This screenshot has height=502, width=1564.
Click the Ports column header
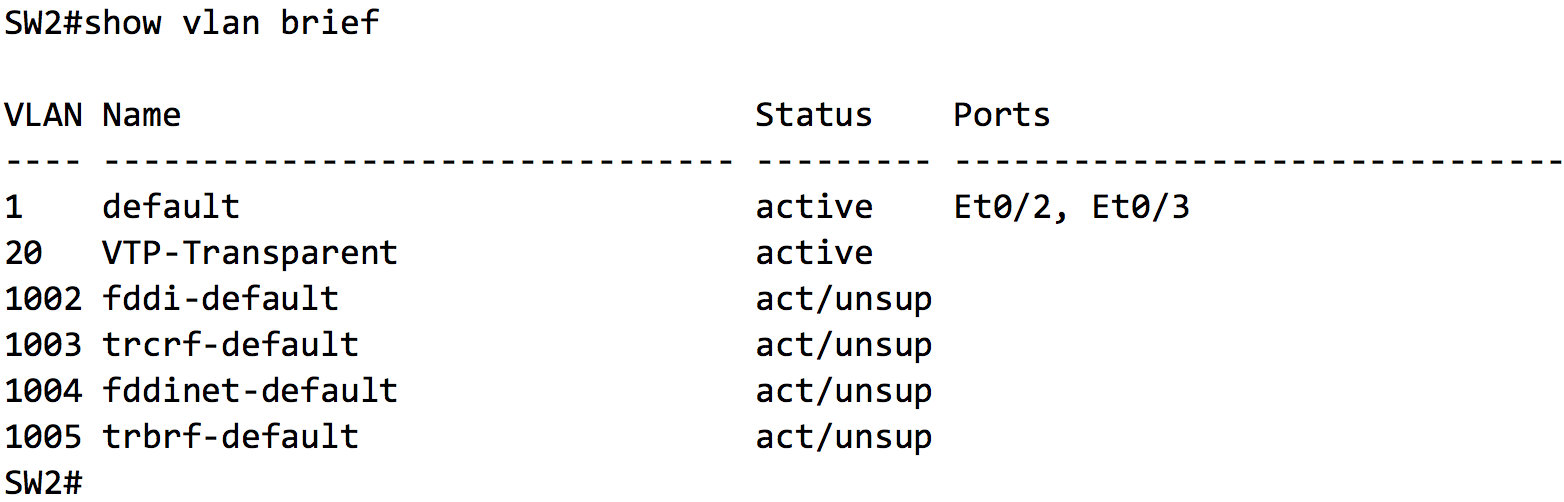tap(1001, 115)
